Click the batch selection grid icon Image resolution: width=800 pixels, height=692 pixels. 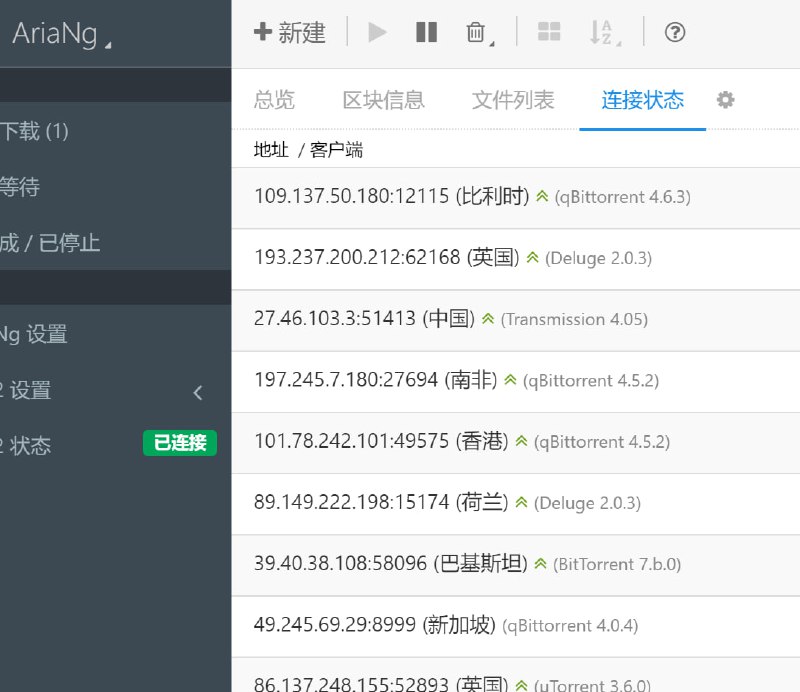click(x=549, y=33)
